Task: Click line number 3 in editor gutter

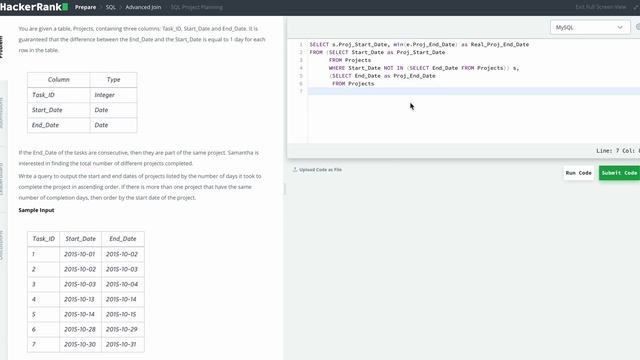Action: click(301, 60)
